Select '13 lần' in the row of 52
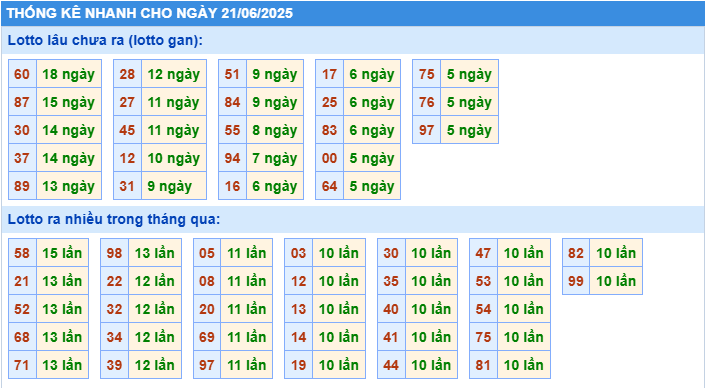The width and height of the screenshot is (707, 388). [62, 309]
